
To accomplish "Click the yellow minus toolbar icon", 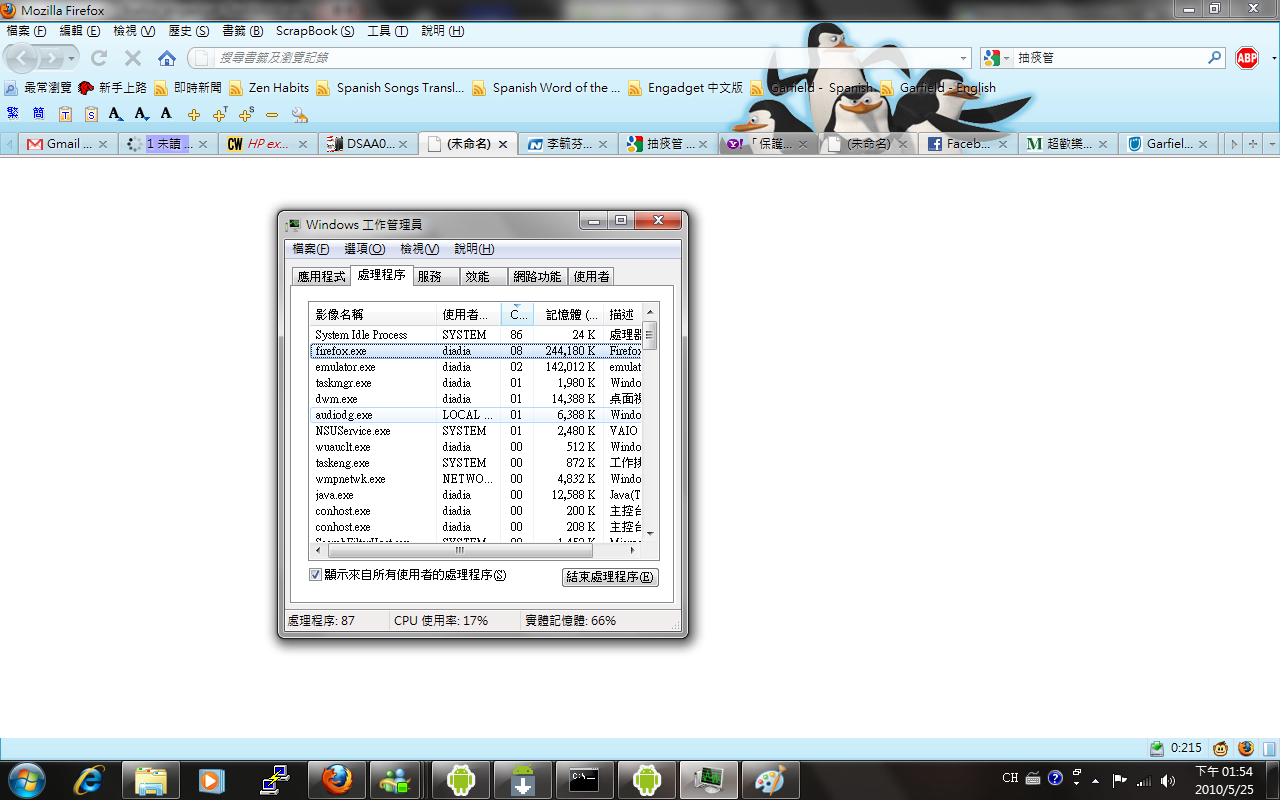I will coord(272,115).
